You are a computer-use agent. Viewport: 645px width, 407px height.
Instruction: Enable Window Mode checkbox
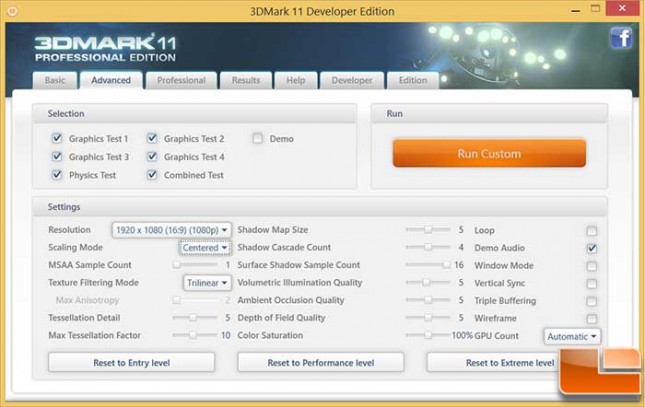click(592, 266)
